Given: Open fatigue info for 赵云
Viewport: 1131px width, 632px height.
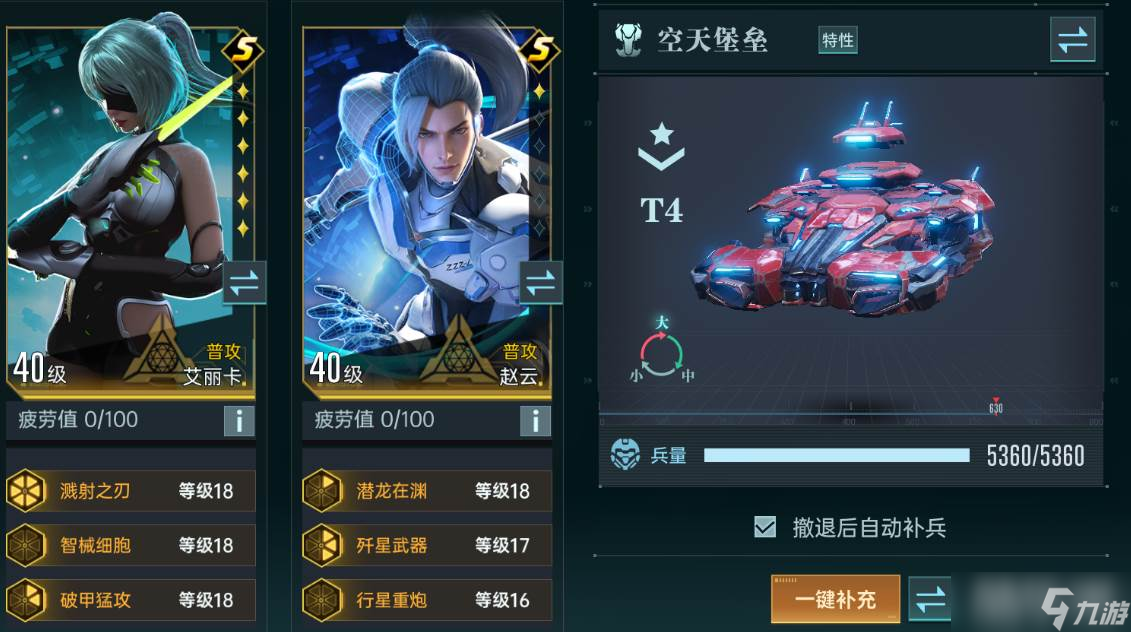Looking at the screenshot, I should [535, 421].
